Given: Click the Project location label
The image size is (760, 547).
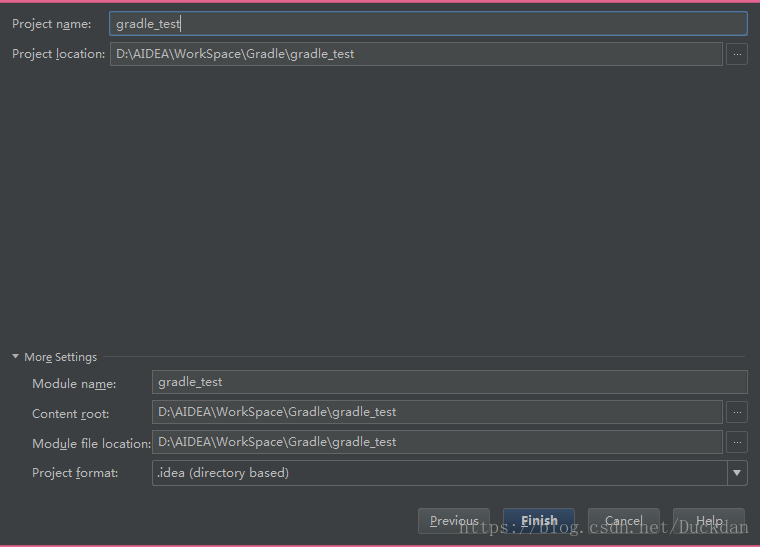Looking at the screenshot, I should (58, 54).
